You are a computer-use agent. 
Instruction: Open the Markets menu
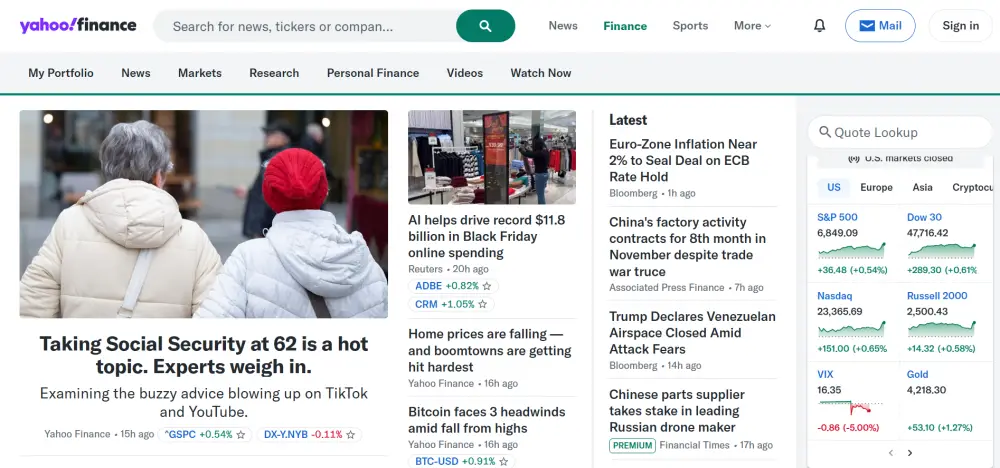tap(200, 73)
